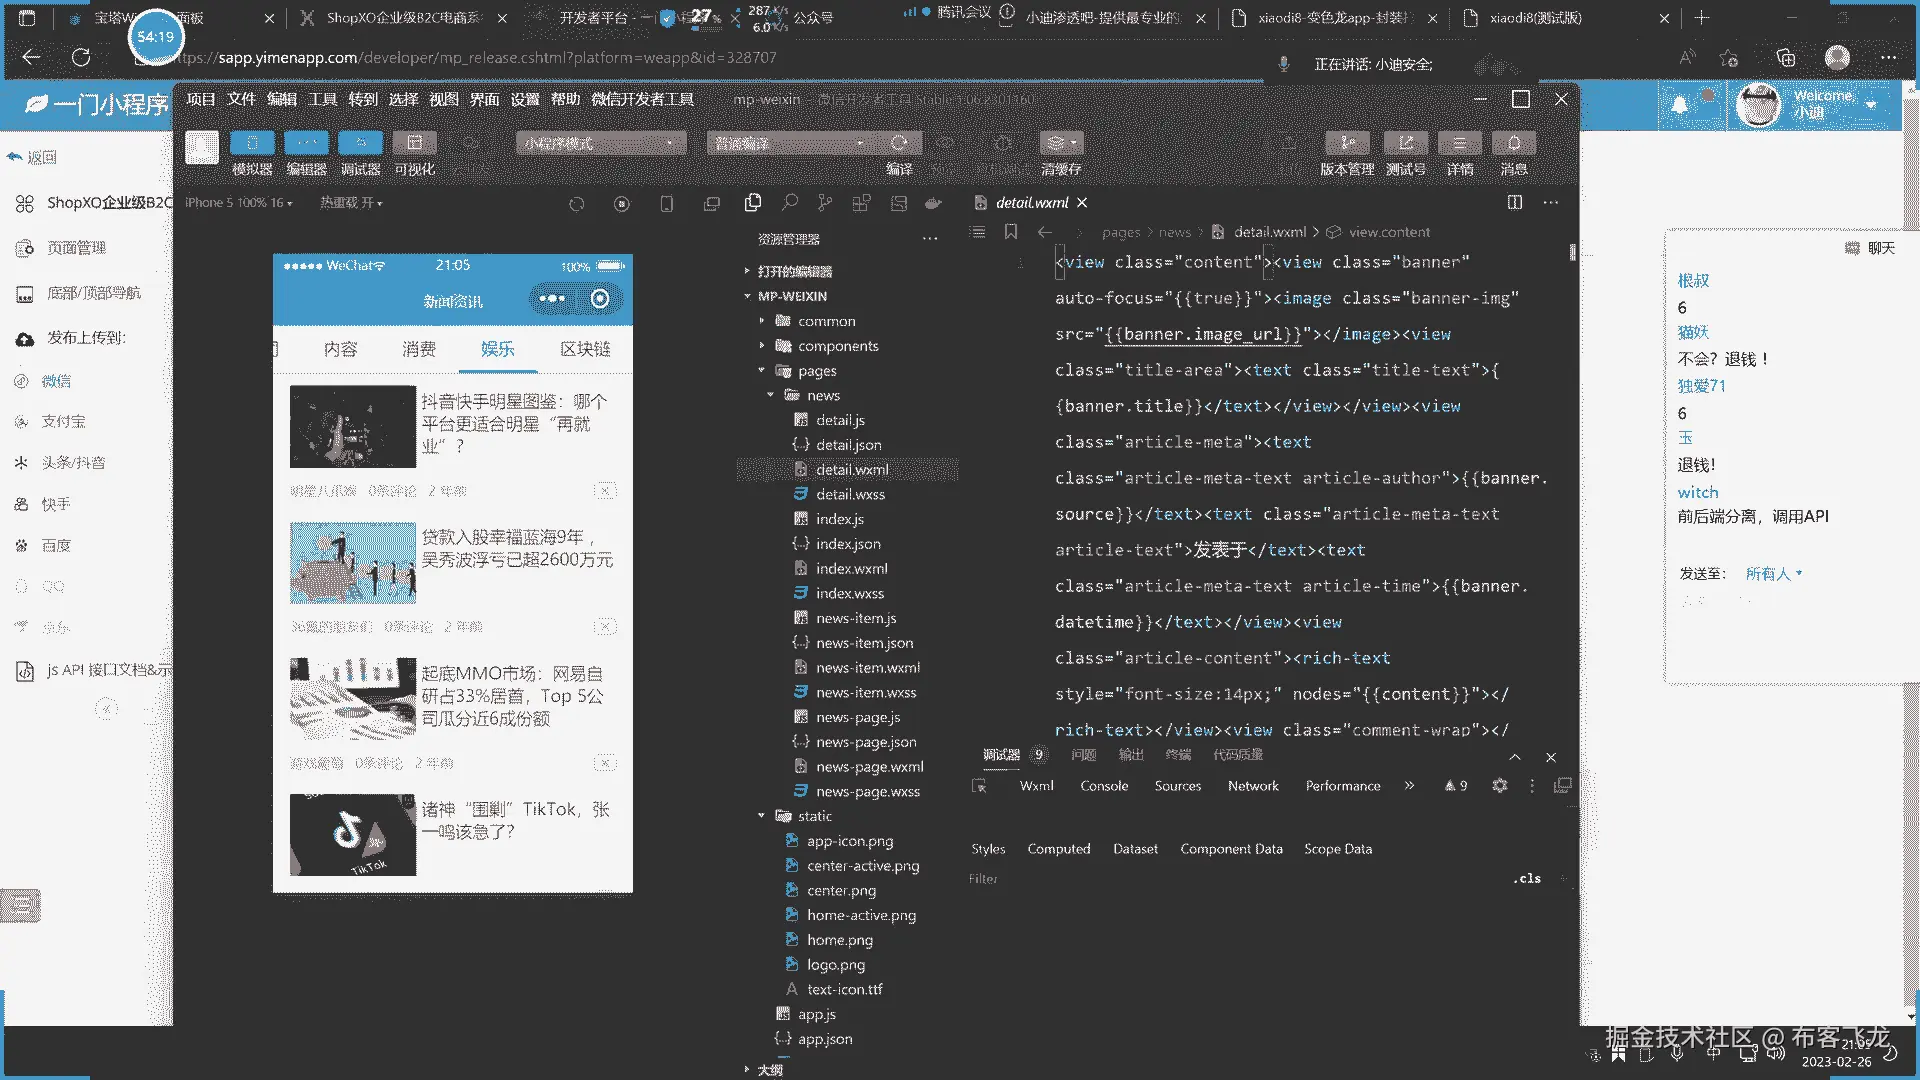Select the 区块链 tab in simulator

point(585,349)
